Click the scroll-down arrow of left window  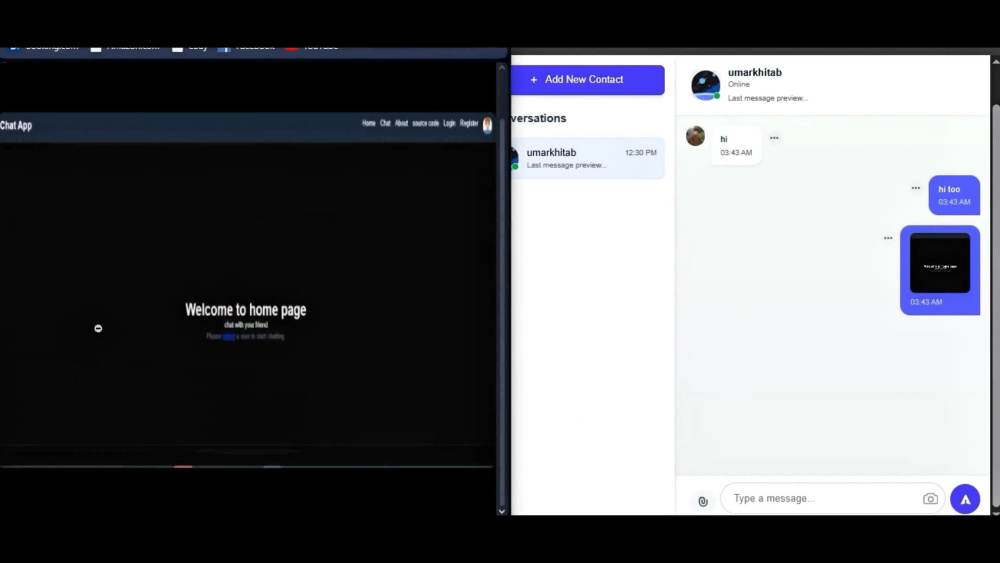click(501, 511)
